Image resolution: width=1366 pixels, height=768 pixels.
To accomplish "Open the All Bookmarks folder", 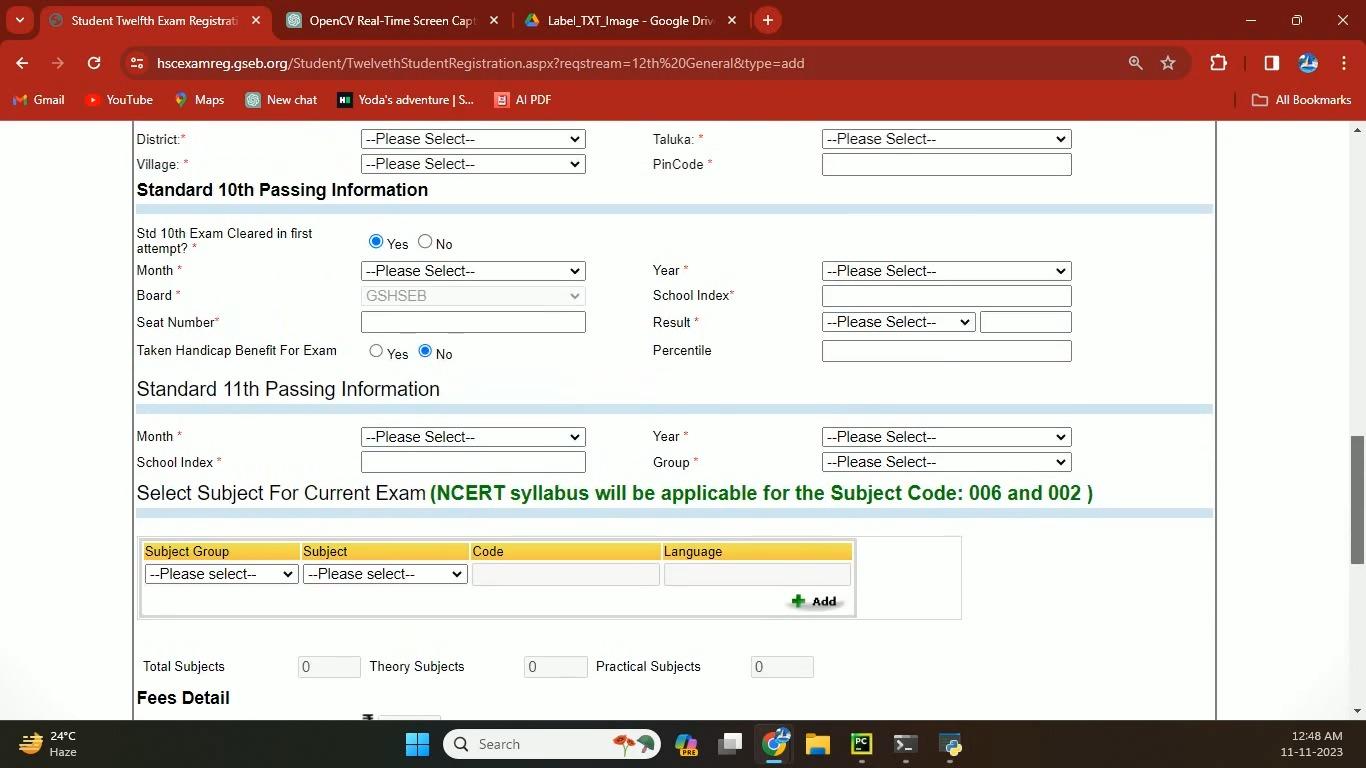I will 1301,100.
